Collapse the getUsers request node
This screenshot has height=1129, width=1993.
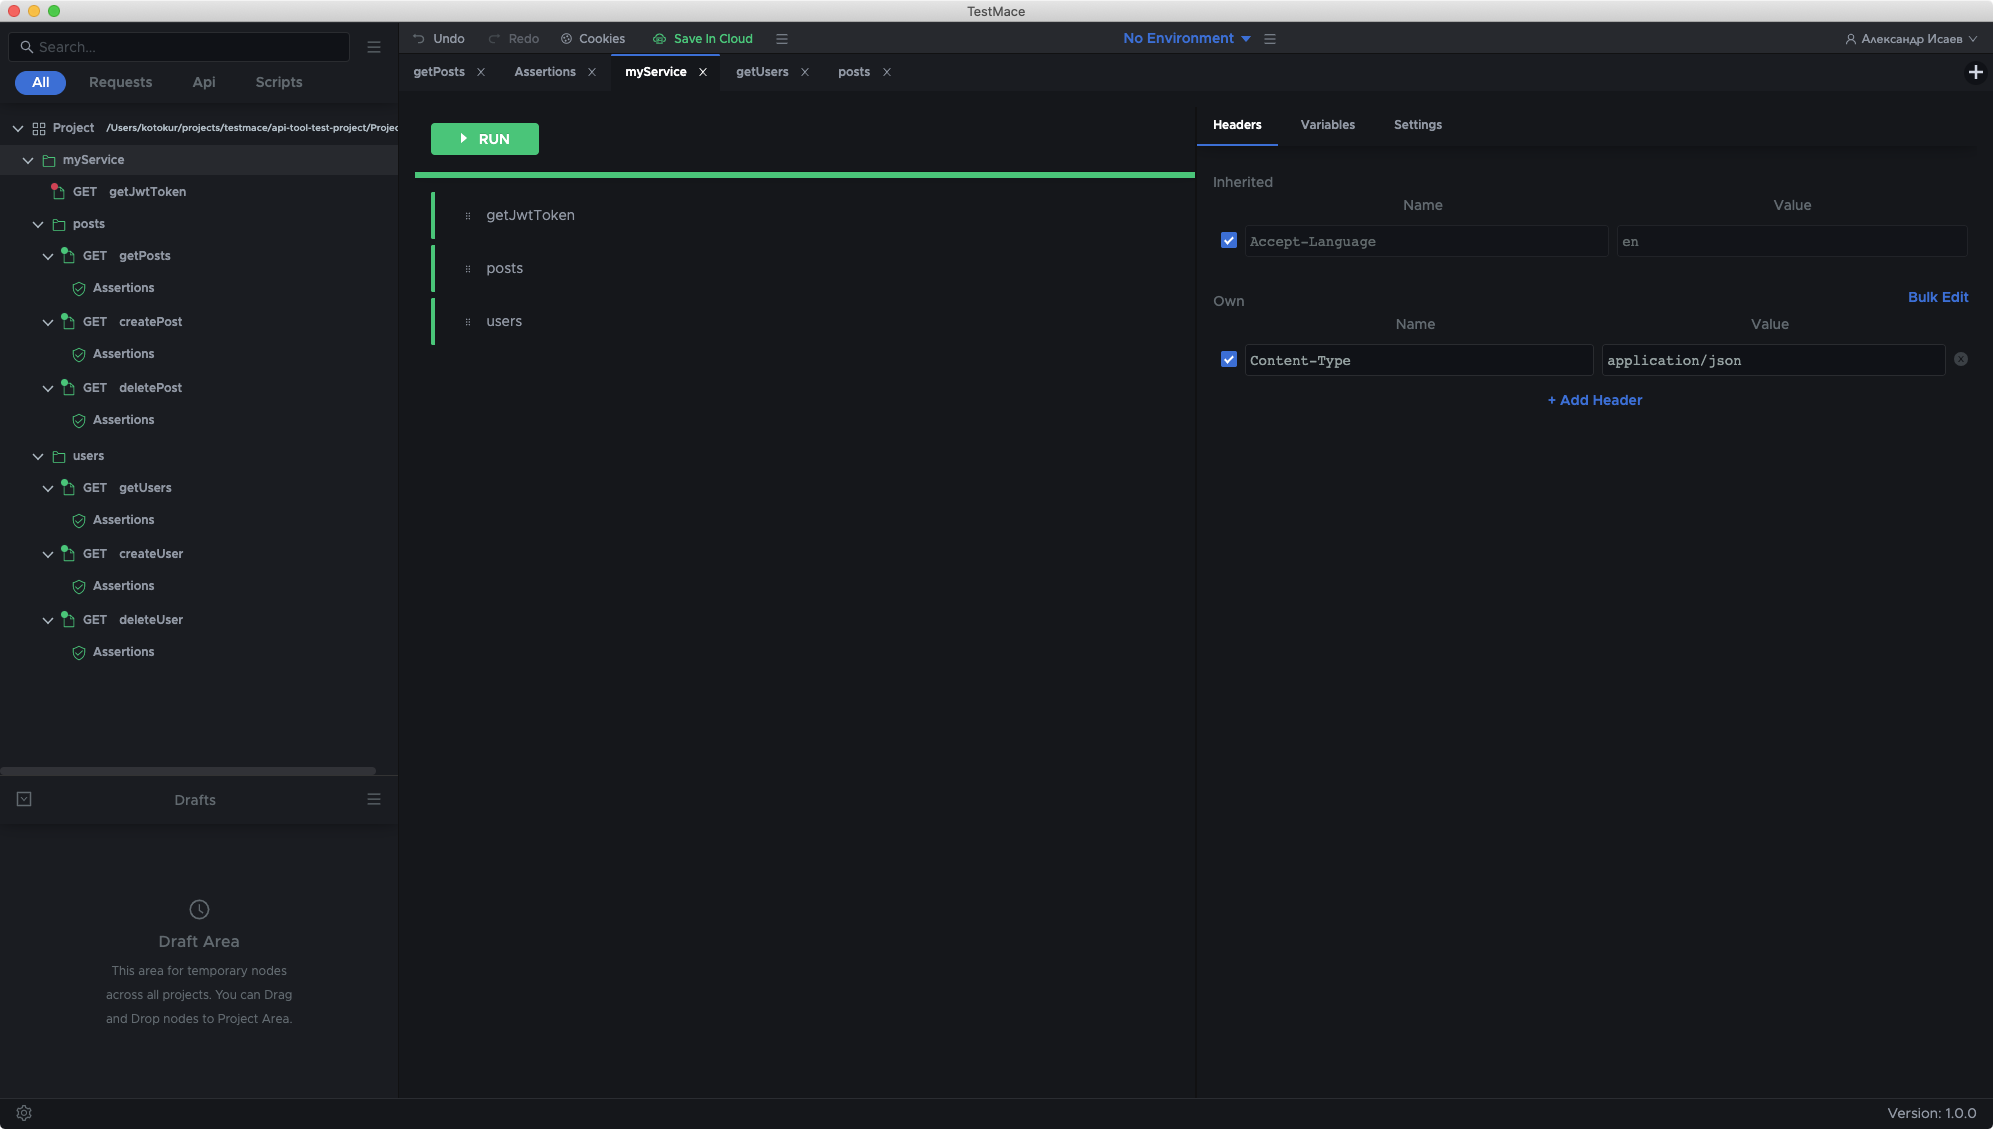(48, 488)
